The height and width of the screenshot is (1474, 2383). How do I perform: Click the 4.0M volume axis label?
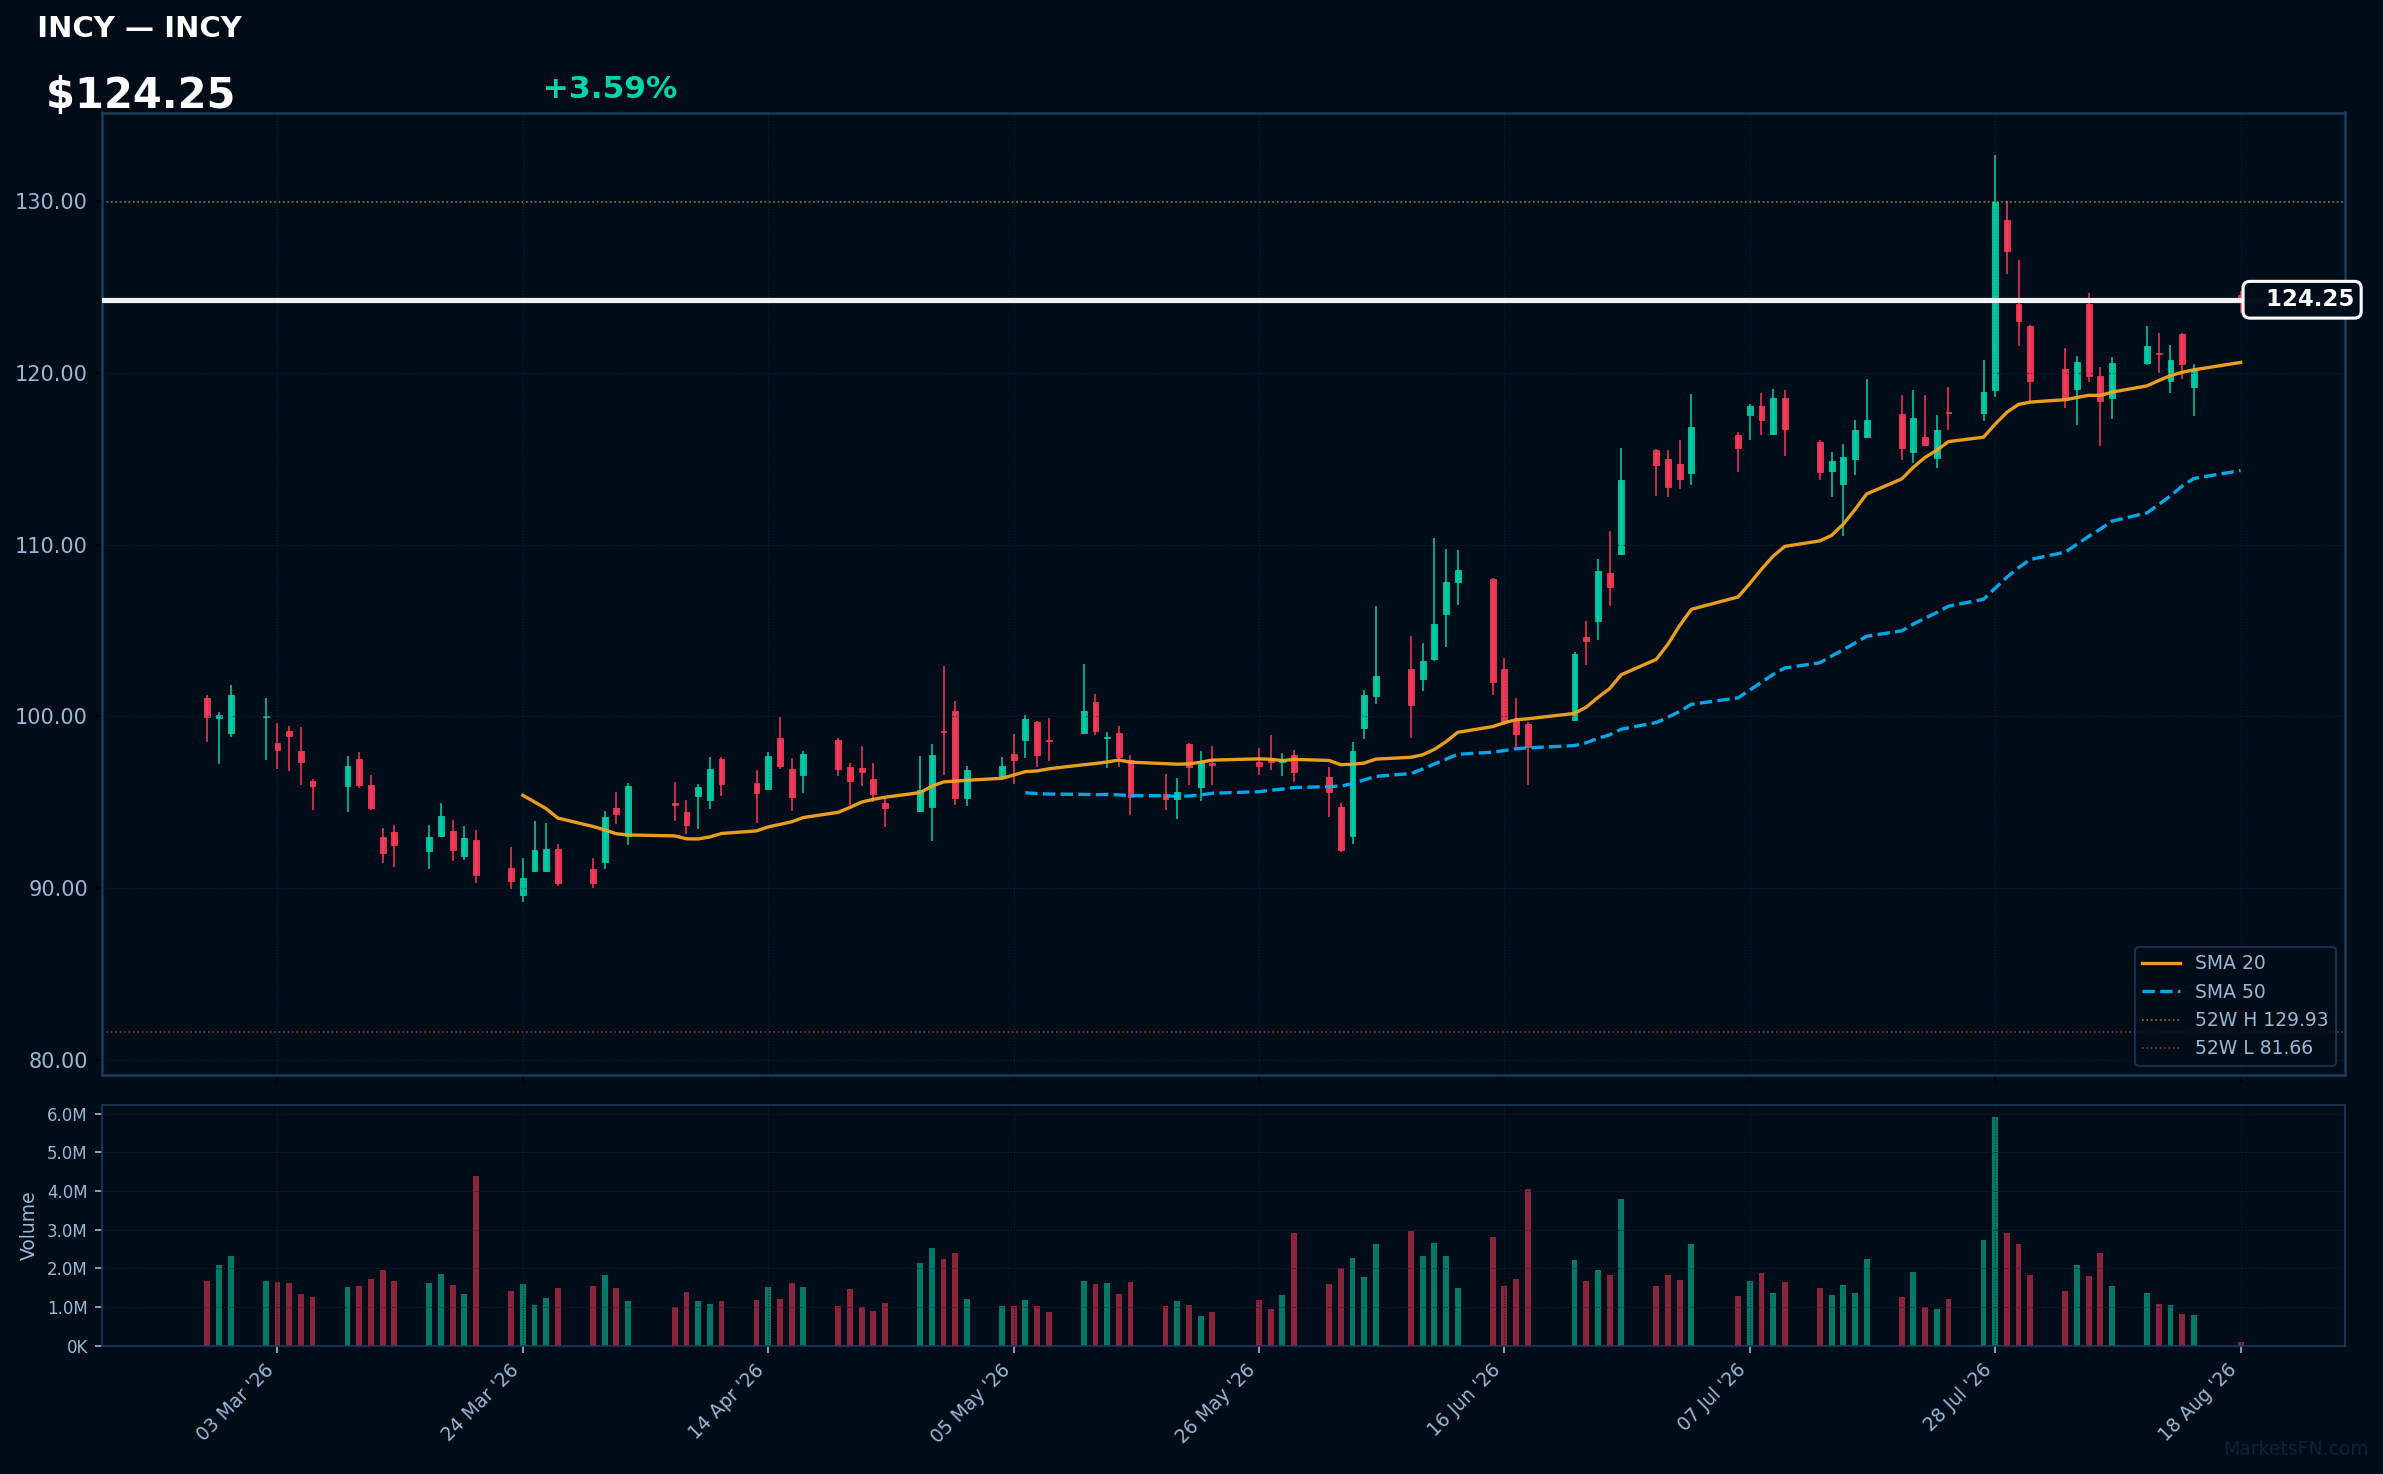67,1192
